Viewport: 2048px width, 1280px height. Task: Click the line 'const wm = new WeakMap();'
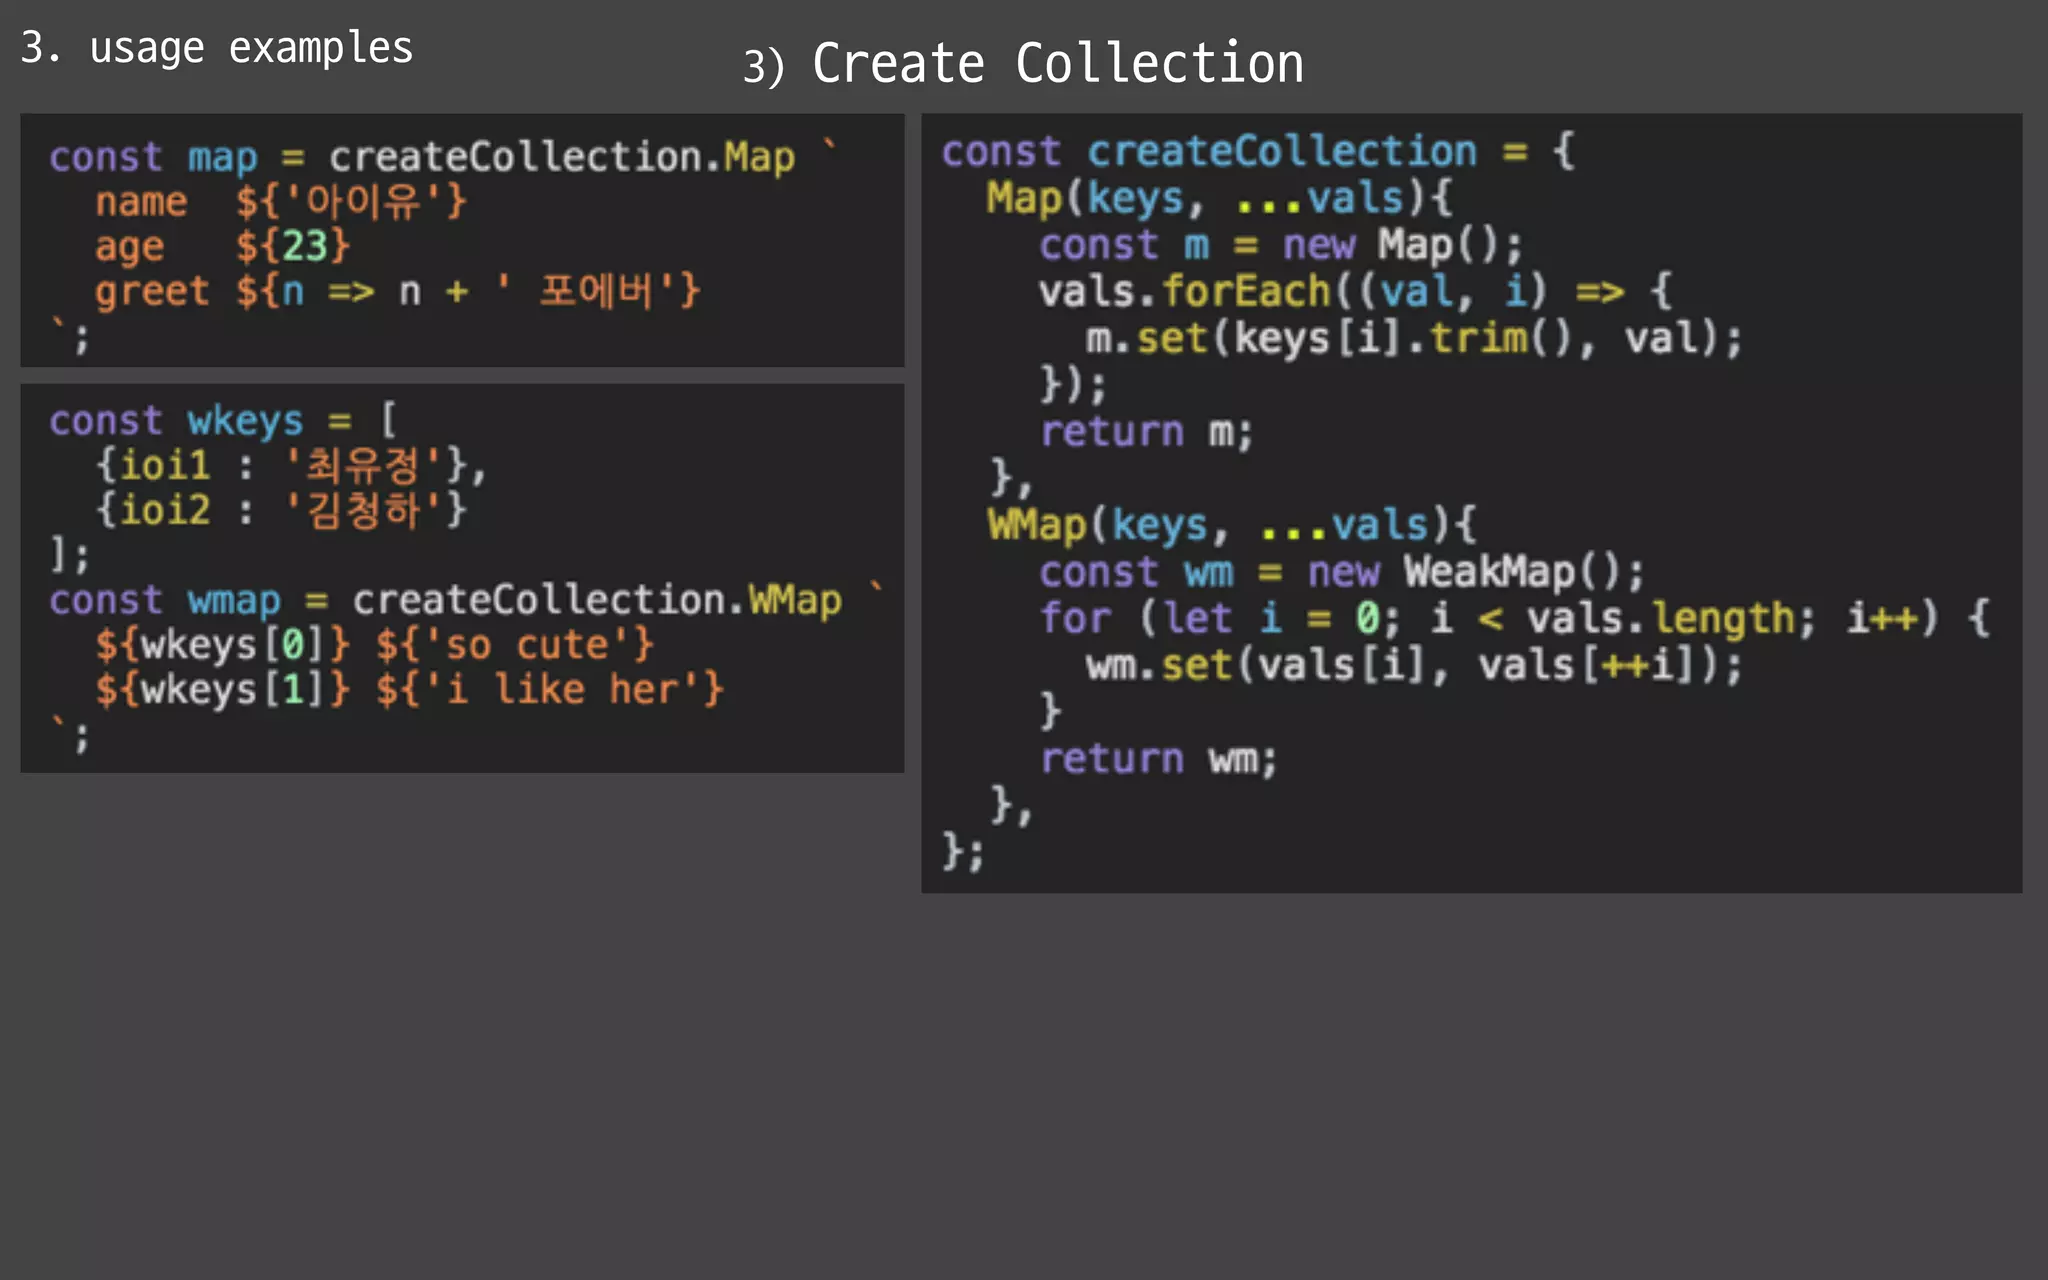[1341, 572]
